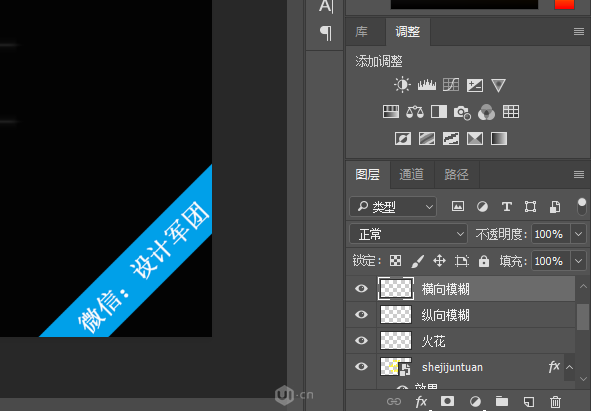Create a new layer
This screenshot has height=411, width=591.
528,401
